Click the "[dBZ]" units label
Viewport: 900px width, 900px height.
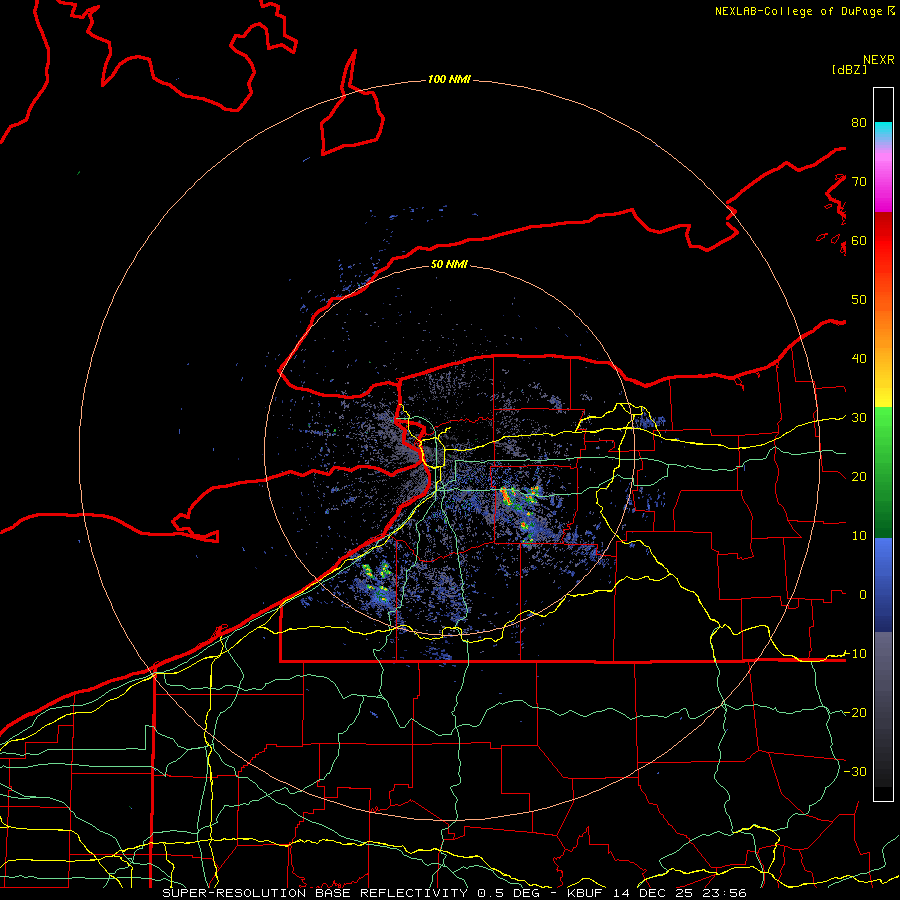coord(849,69)
